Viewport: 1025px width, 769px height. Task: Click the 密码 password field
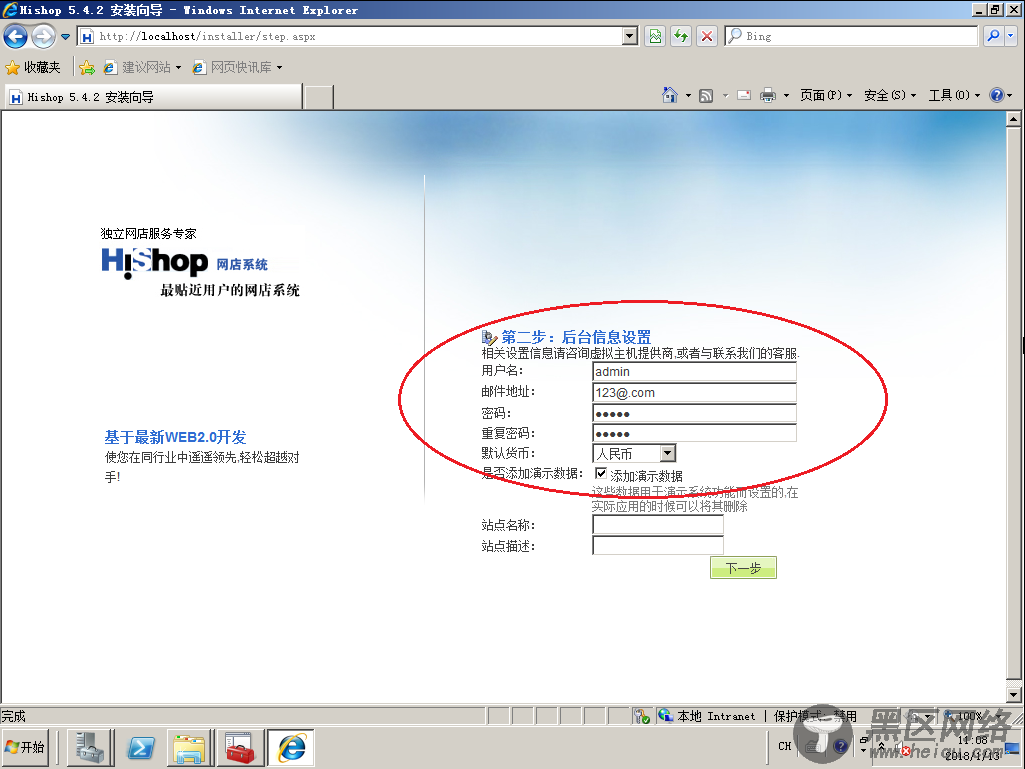tap(694, 413)
